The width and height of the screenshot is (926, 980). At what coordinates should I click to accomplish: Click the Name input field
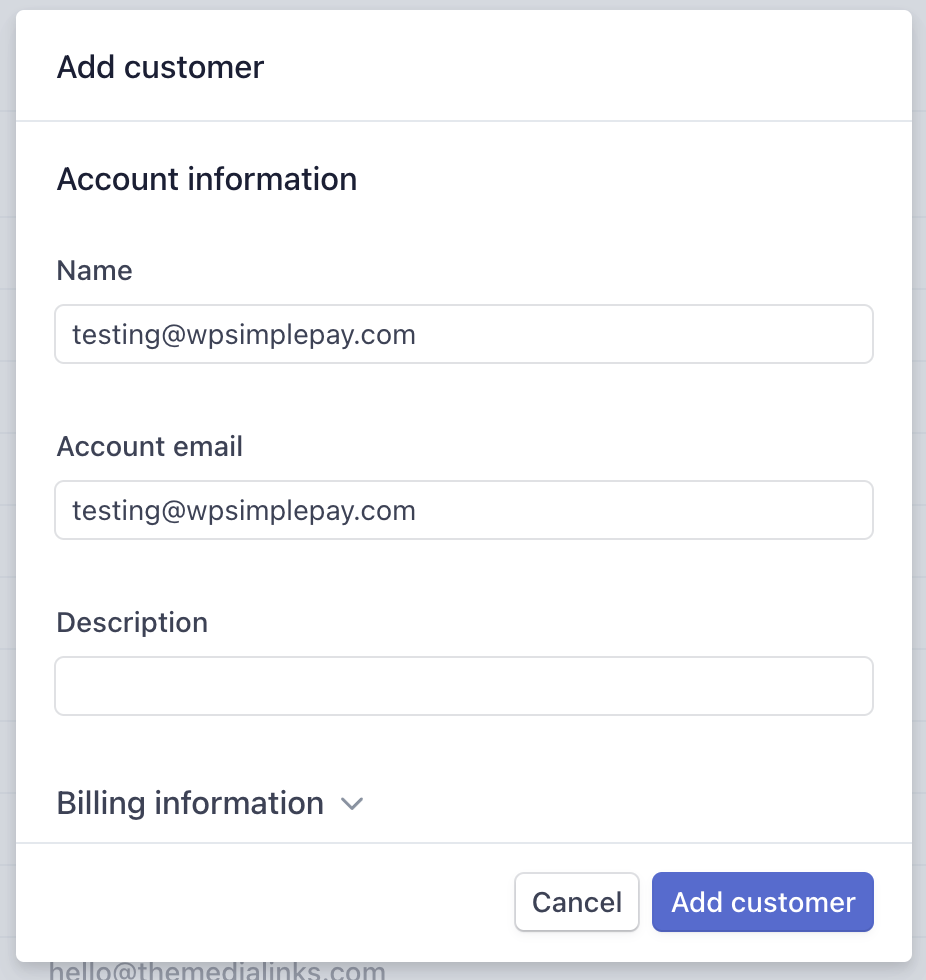point(640,334)
